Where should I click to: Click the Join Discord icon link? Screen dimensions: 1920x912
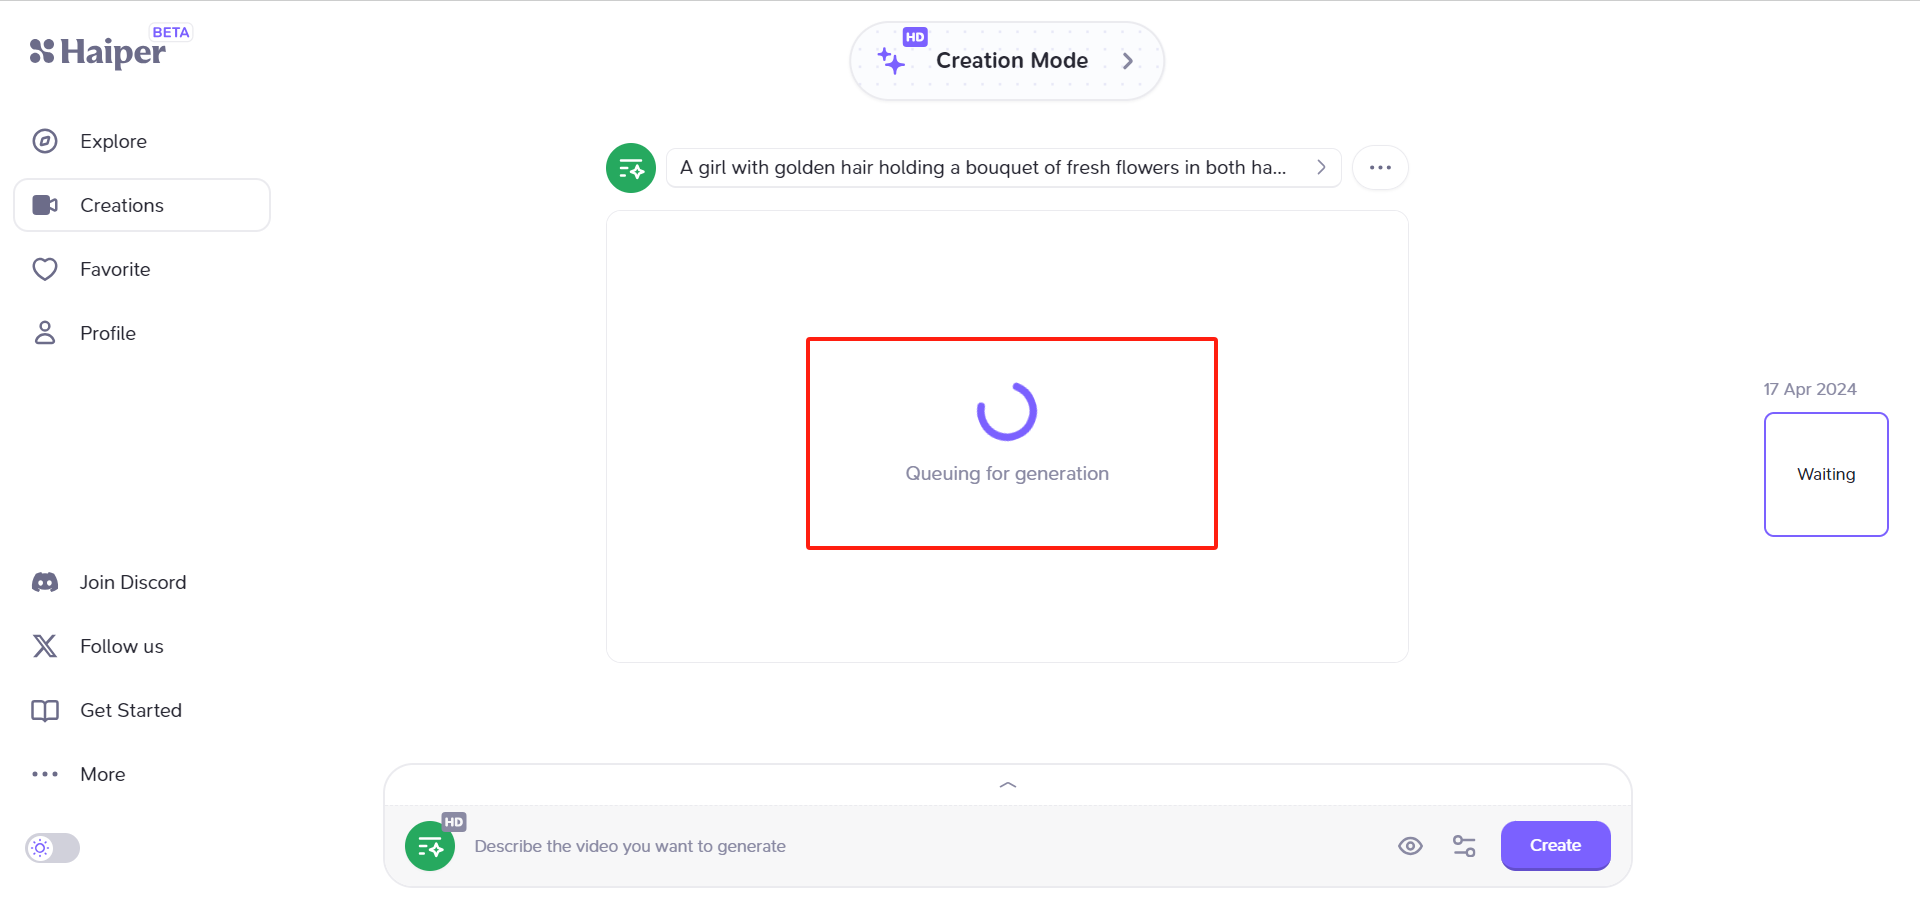(45, 582)
